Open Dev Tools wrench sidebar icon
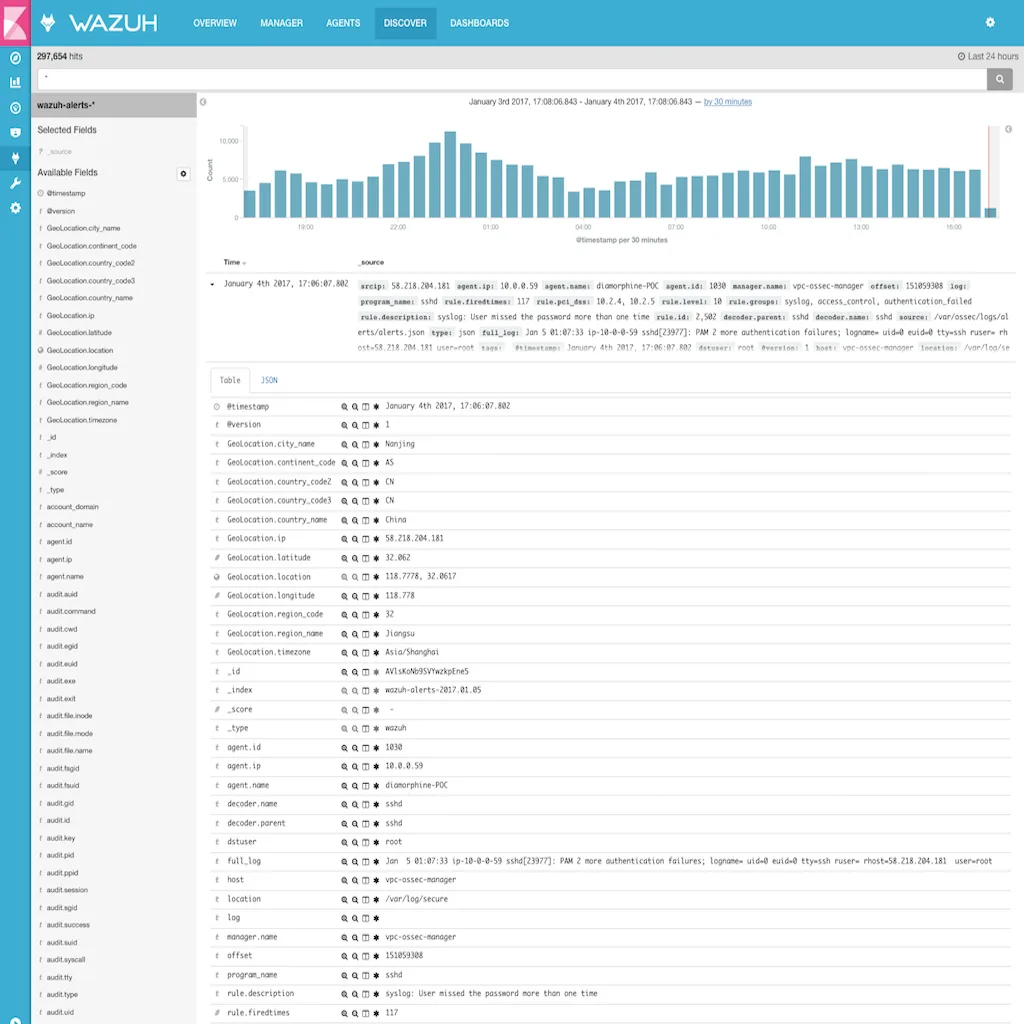 click(x=15, y=183)
